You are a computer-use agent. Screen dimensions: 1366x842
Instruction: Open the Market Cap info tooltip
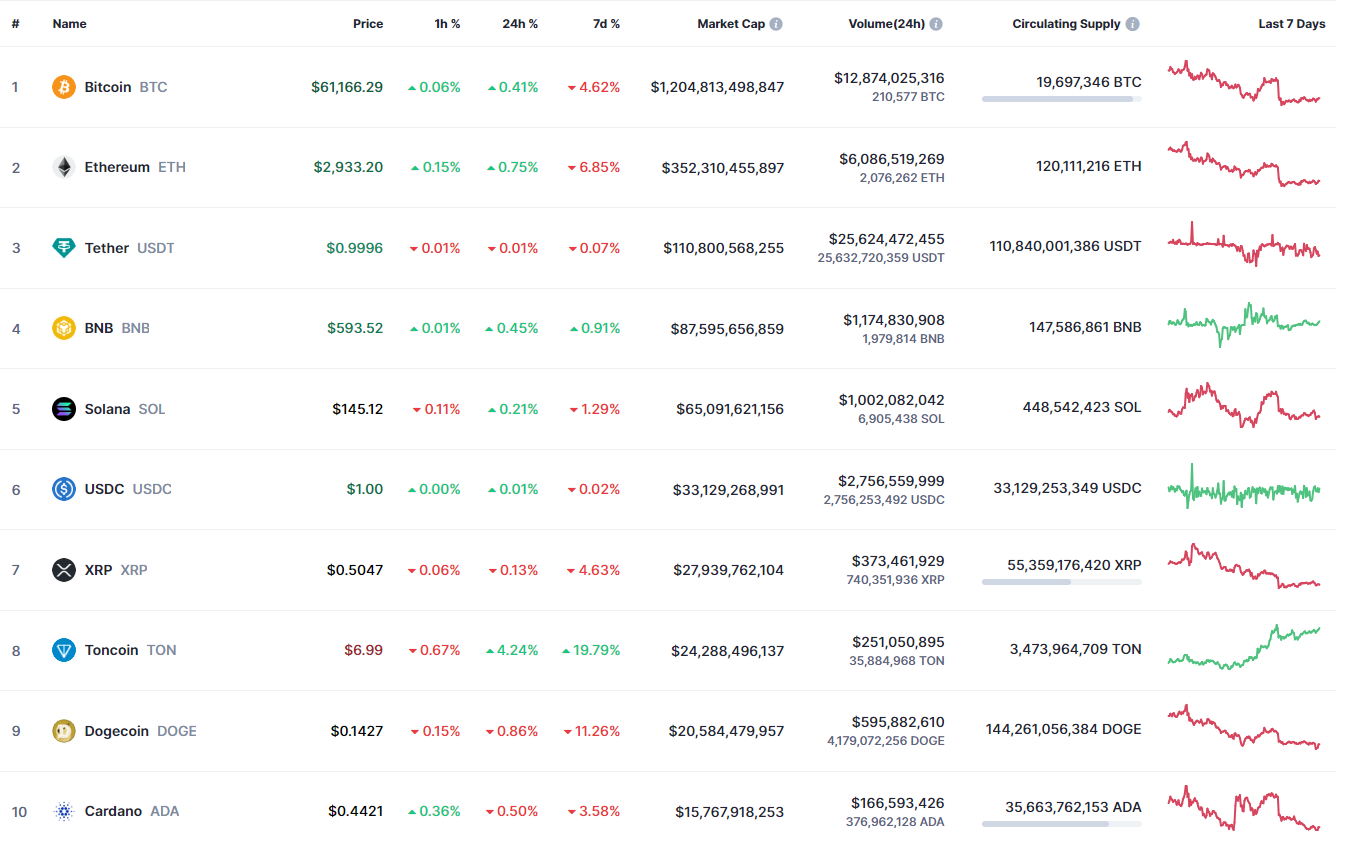(779, 23)
